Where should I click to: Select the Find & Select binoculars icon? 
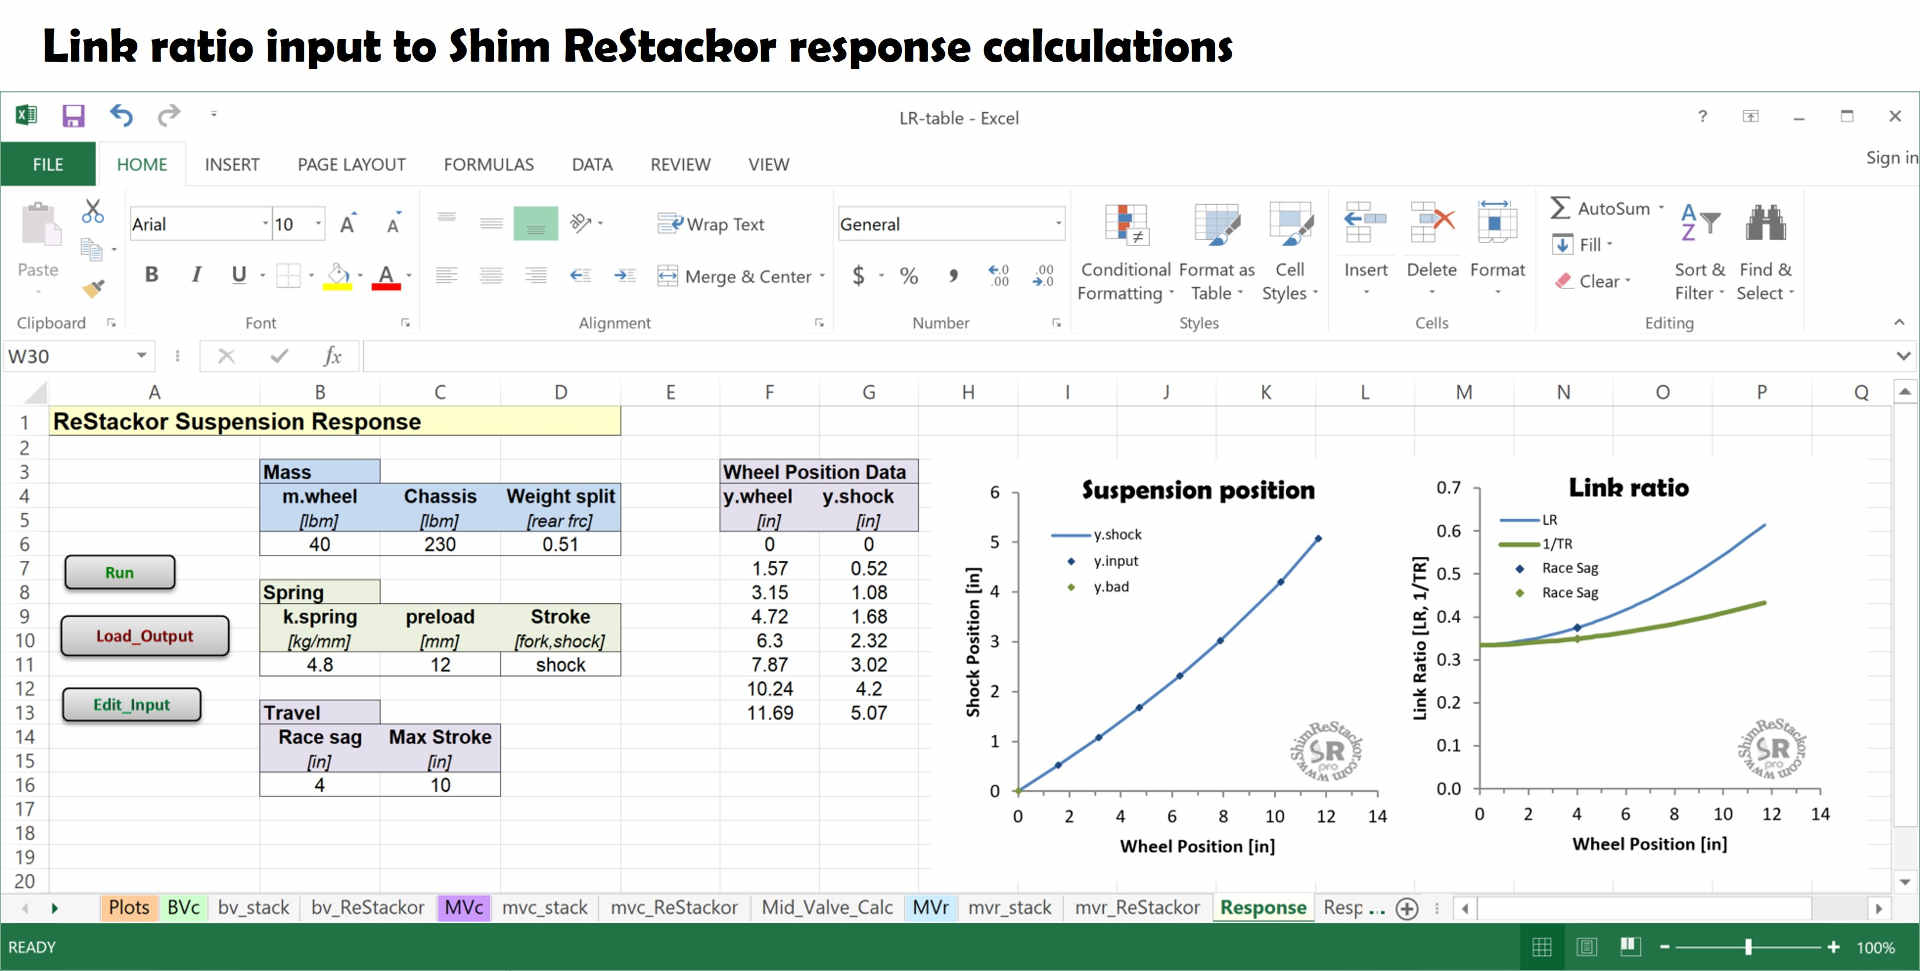(1765, 222)
